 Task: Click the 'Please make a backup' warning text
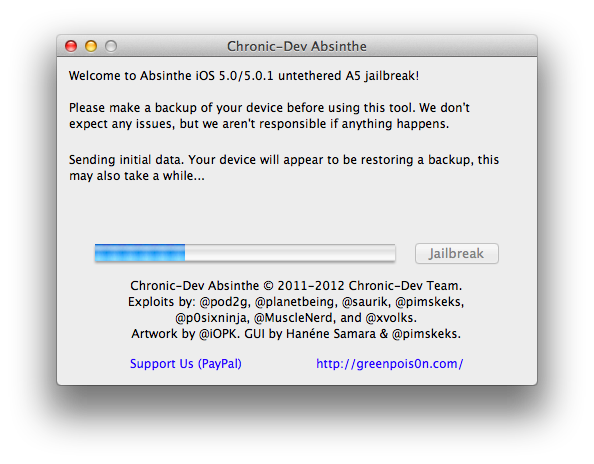tap(269, 116)
